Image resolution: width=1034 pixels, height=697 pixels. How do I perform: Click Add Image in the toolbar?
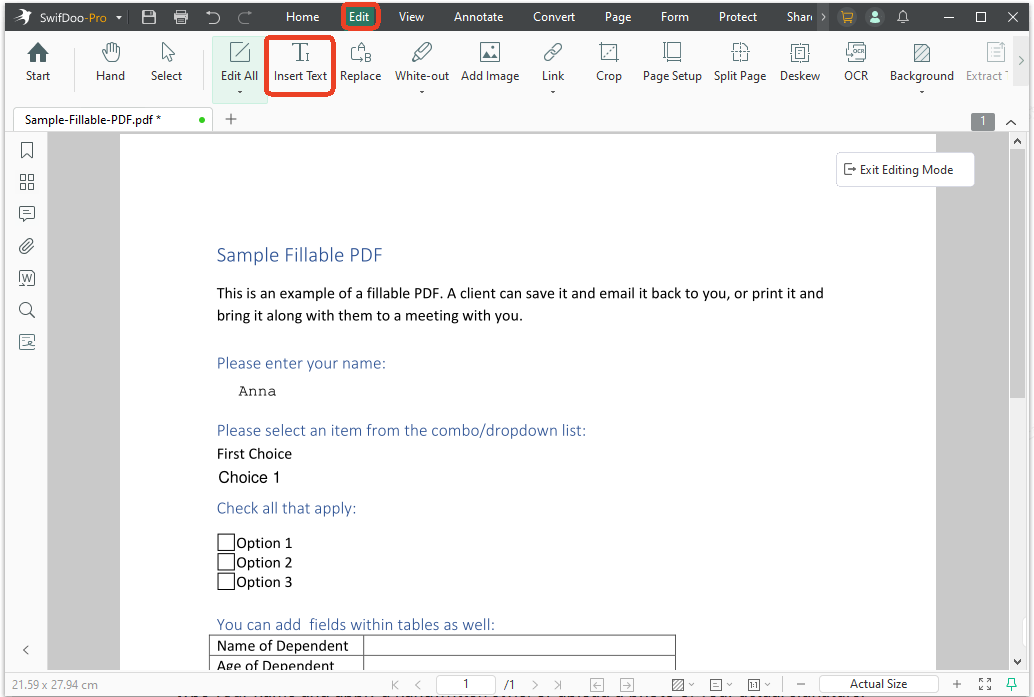coord(490,62)
